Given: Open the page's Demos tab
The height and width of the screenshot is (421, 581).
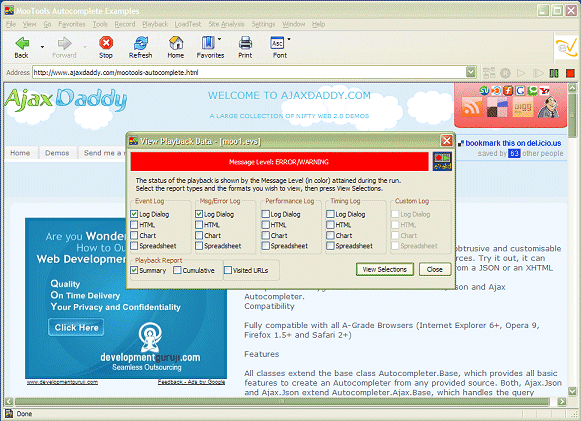Looking at the screenshot, I should 57,153.
